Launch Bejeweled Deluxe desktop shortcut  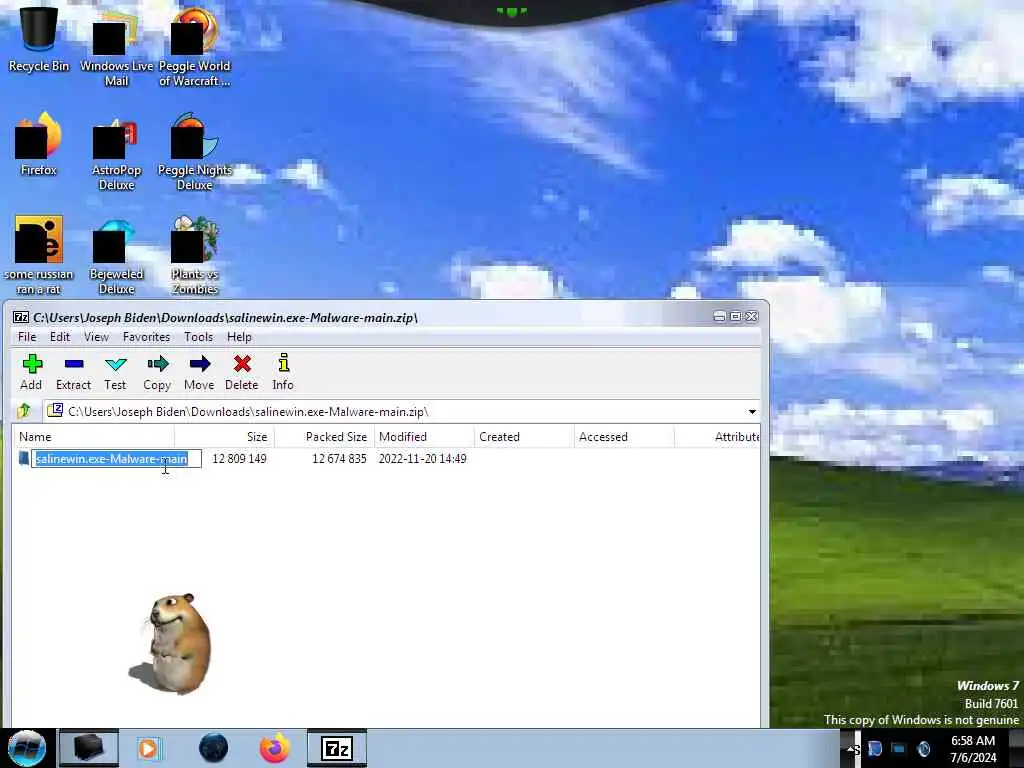116,256
